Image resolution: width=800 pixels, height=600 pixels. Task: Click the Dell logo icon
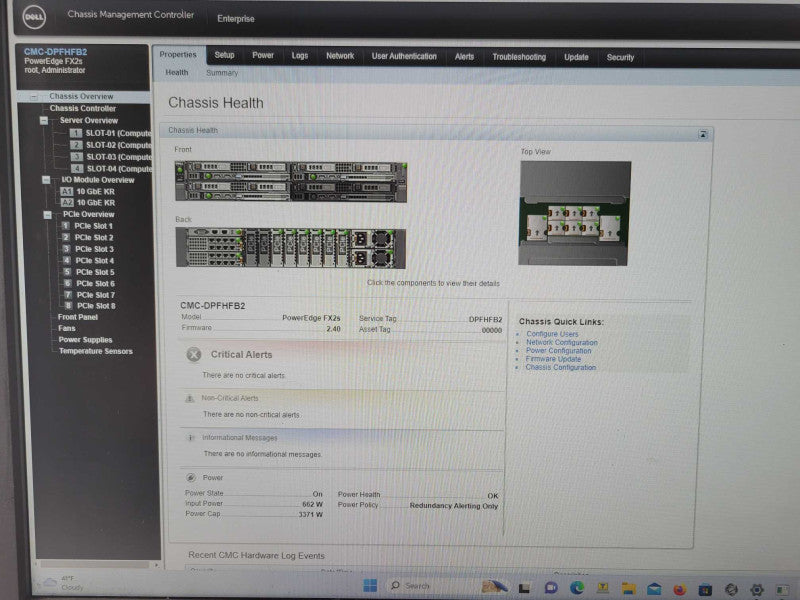[x=34, y=18]
